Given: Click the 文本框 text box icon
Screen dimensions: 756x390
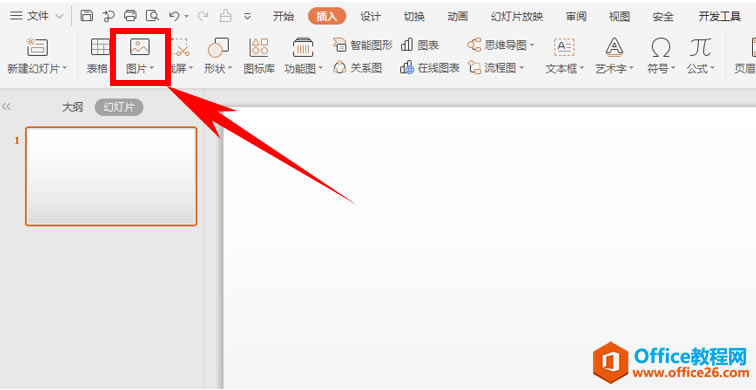Looking at the screenshot, I should [x=564, y=47].
